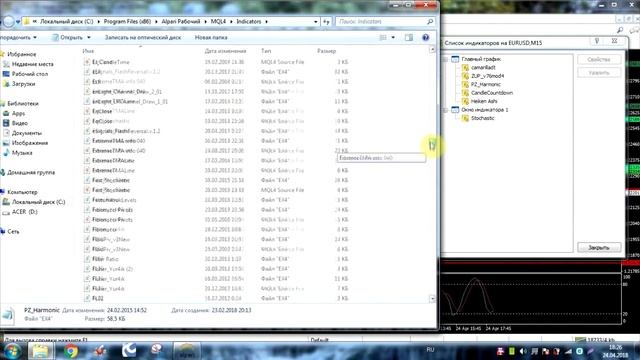Click the Удалить button
This screenshot has width=640, height=360.
599,73
